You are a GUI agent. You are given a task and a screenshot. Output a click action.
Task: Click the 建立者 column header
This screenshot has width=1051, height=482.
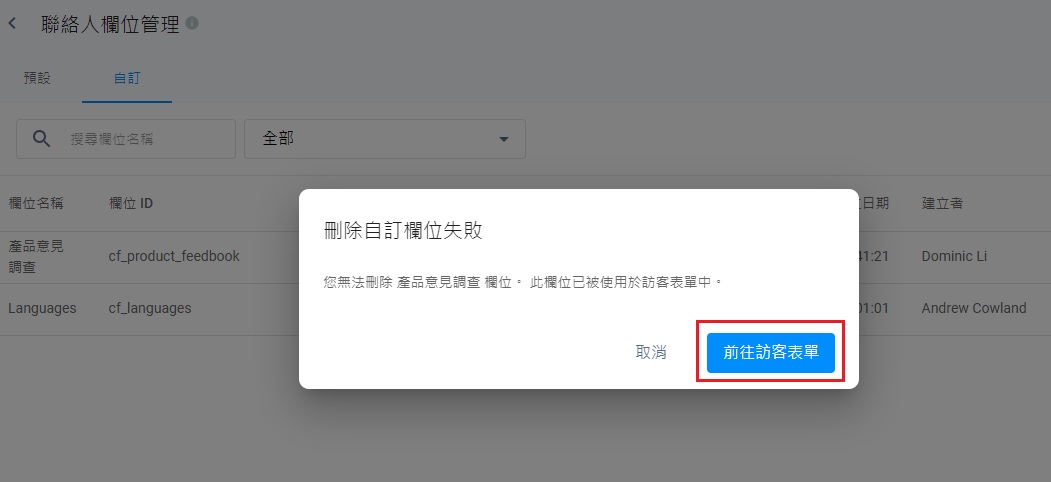point(942,203)
